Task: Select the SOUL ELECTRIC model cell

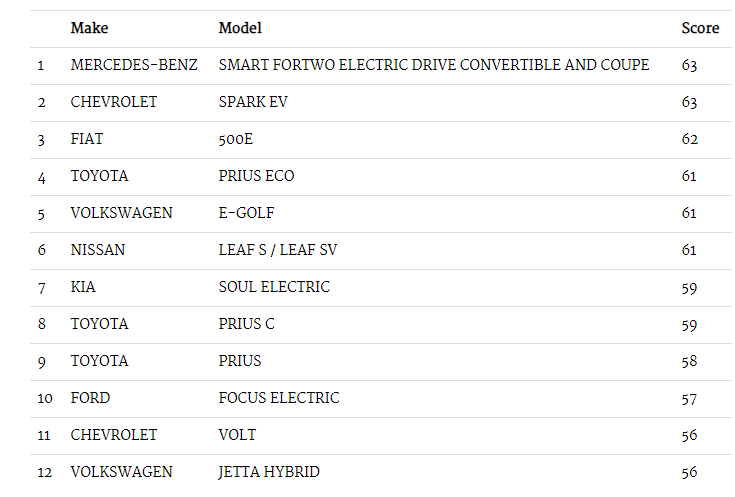Action: (274, 287)
